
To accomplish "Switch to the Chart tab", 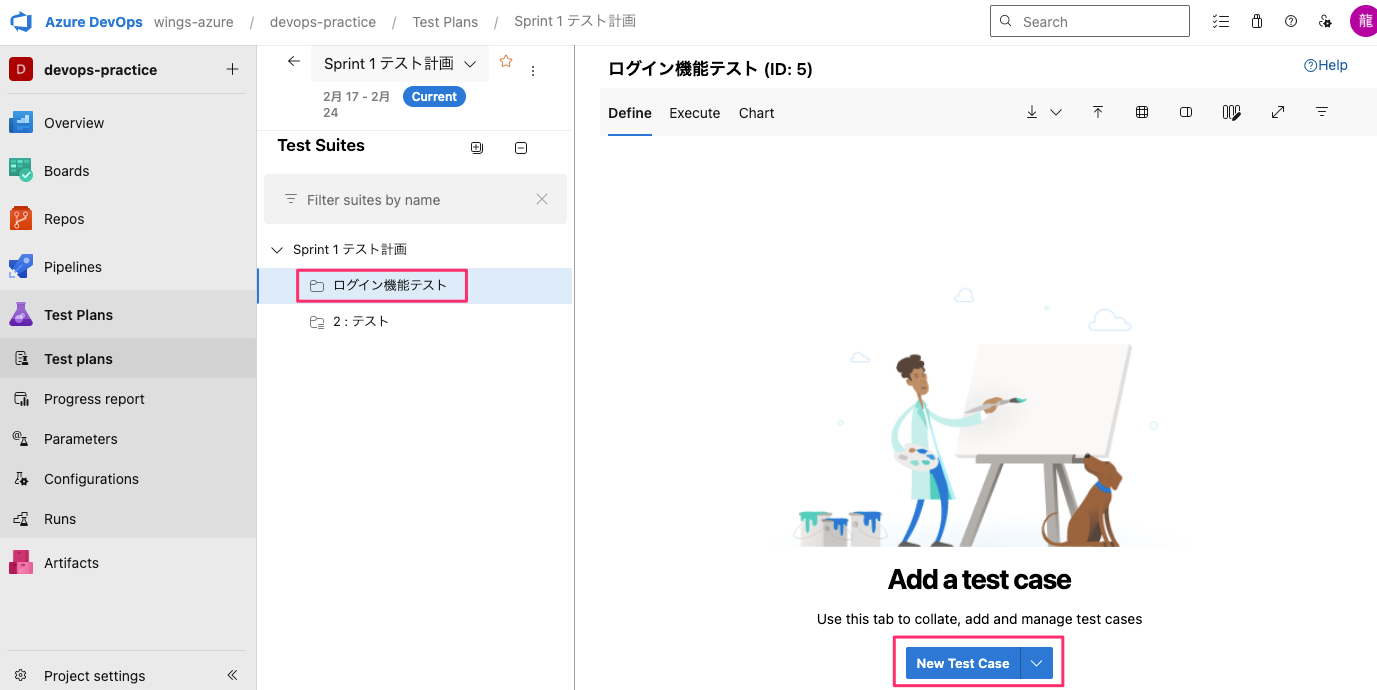I will coord(756,113).
